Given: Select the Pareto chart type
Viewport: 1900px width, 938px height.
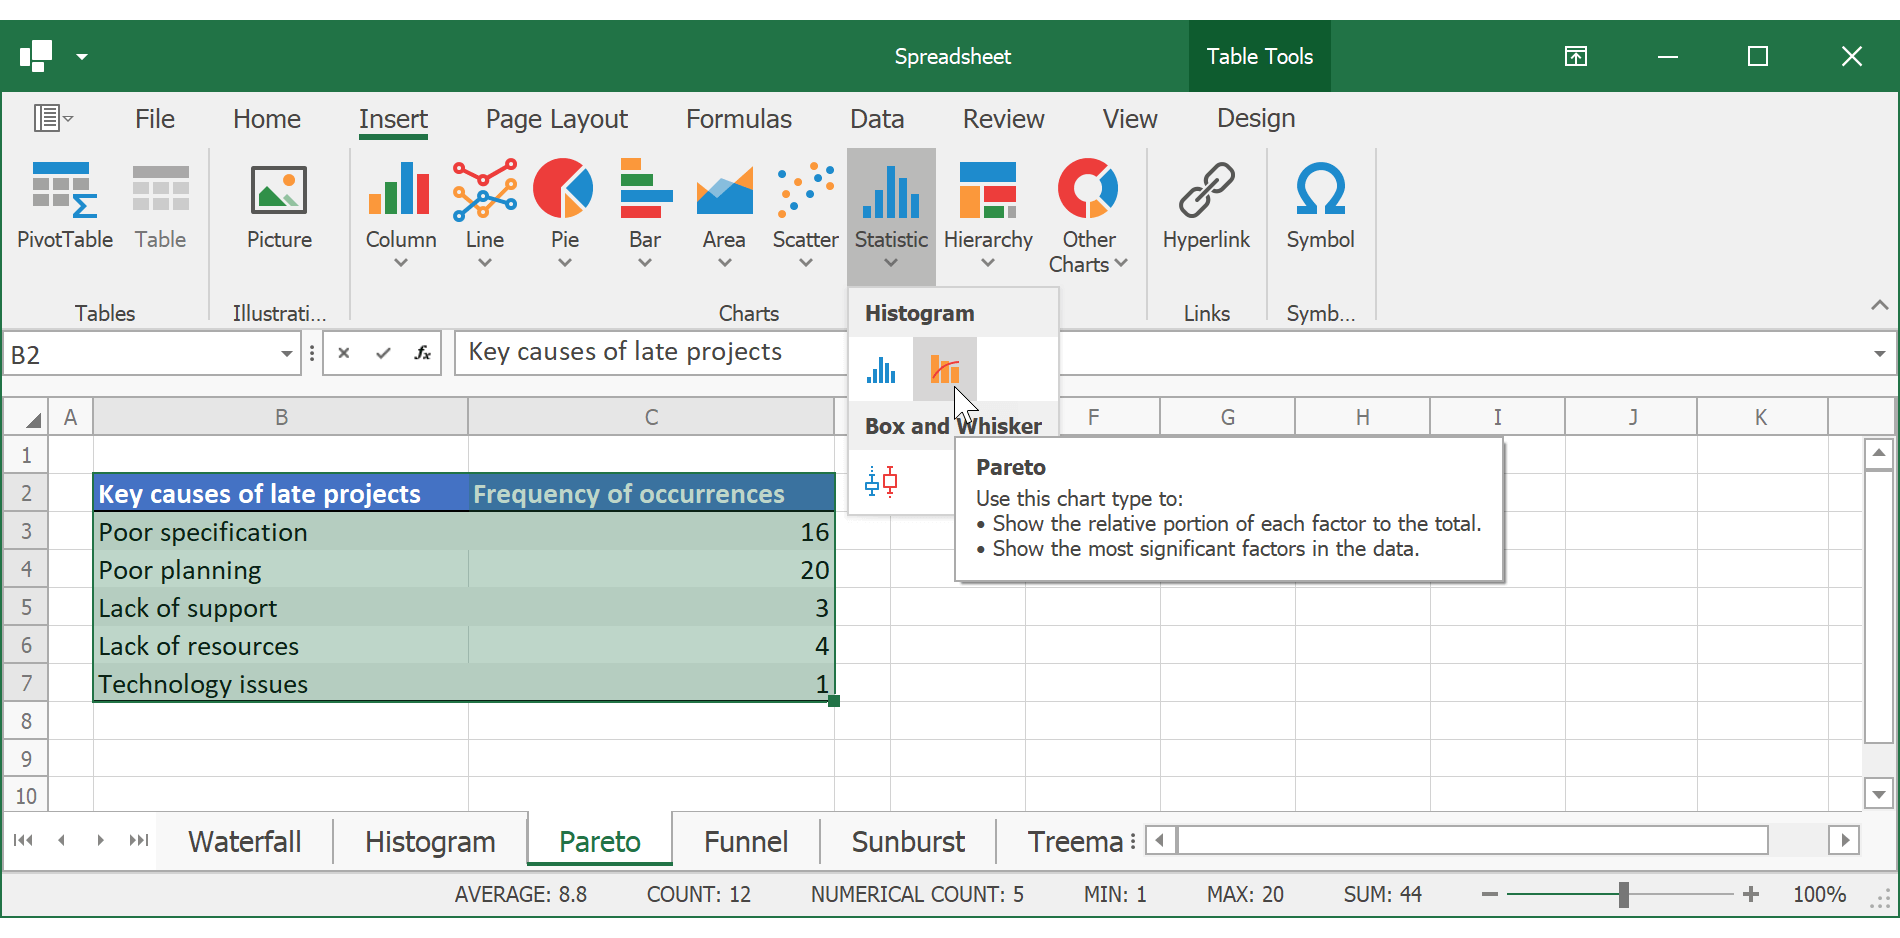Looking at the screenshot, I should click(x=944, y=369).
